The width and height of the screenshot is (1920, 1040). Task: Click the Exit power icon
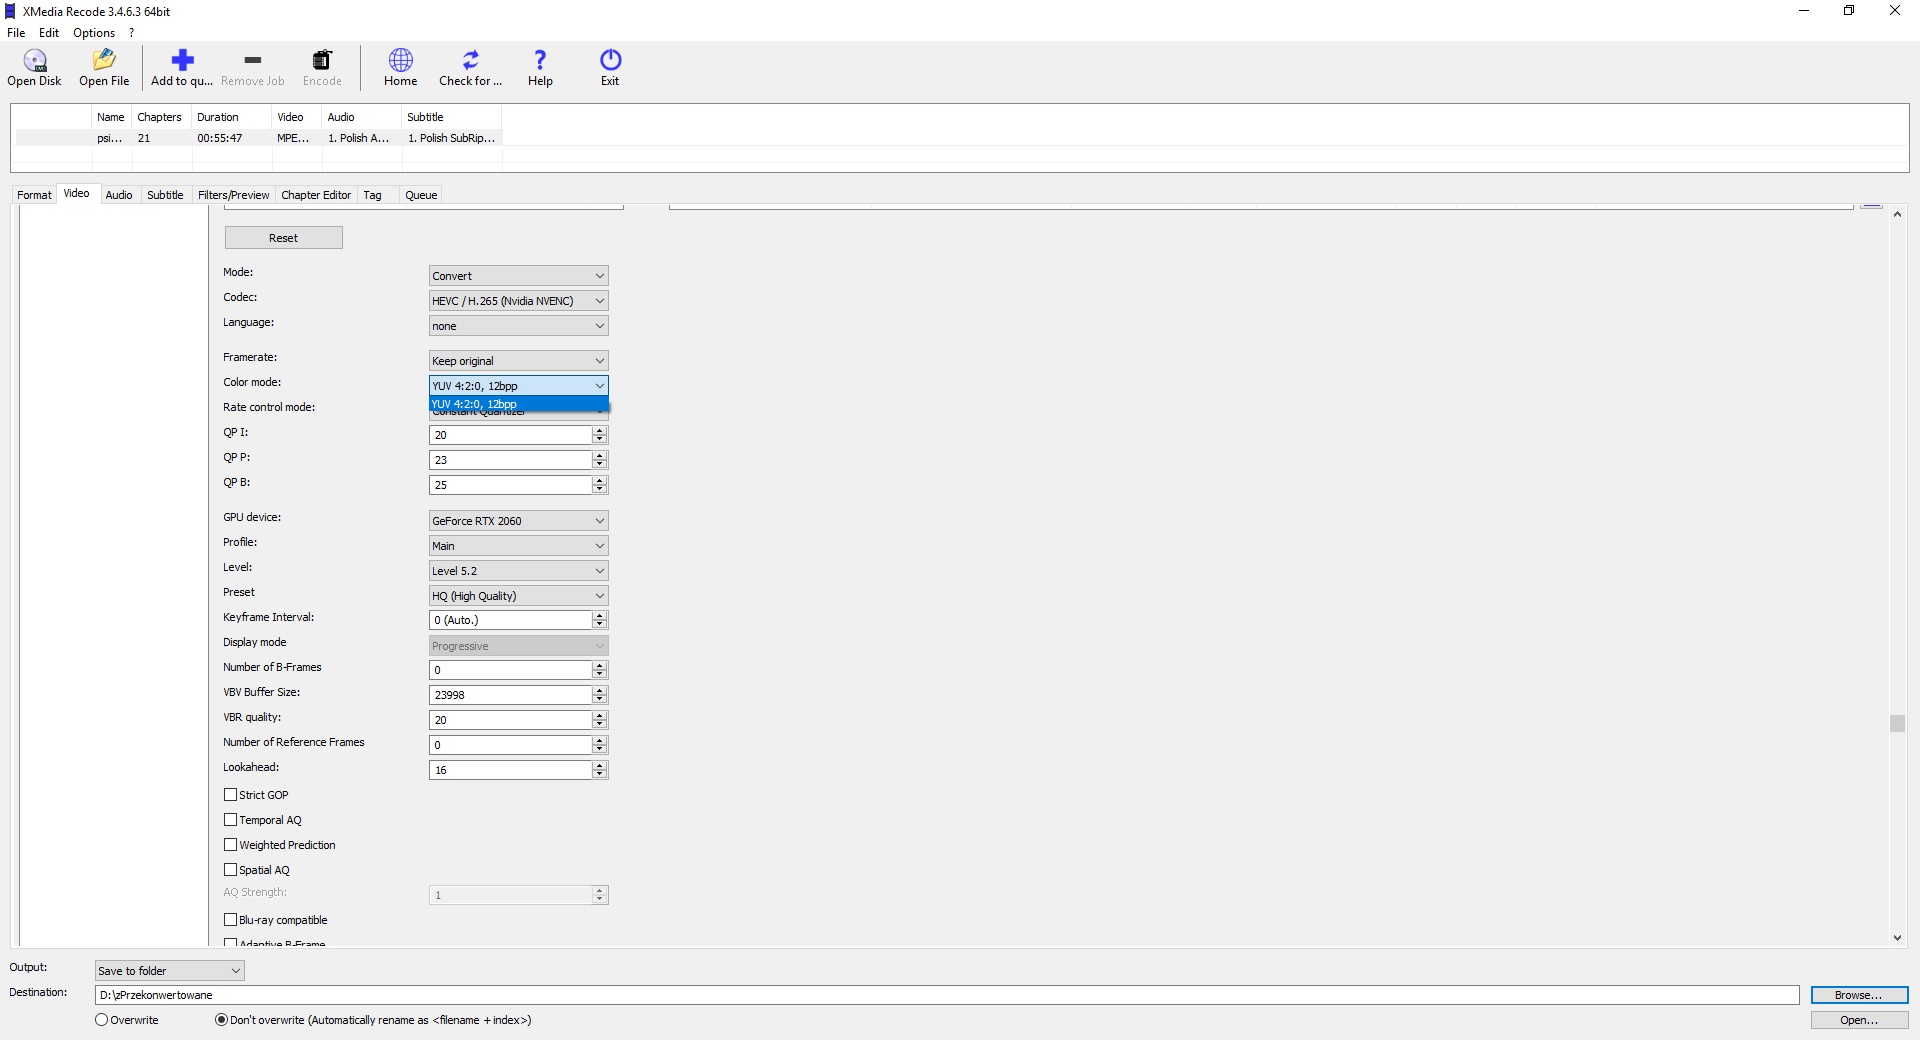[610, 61]
